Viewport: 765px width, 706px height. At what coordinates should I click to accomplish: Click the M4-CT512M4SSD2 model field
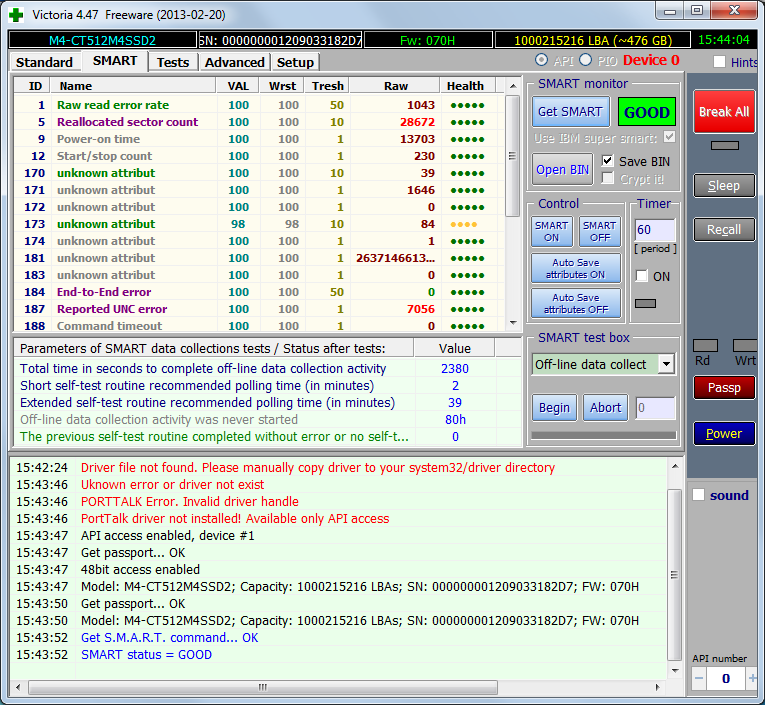pos(102,40)
